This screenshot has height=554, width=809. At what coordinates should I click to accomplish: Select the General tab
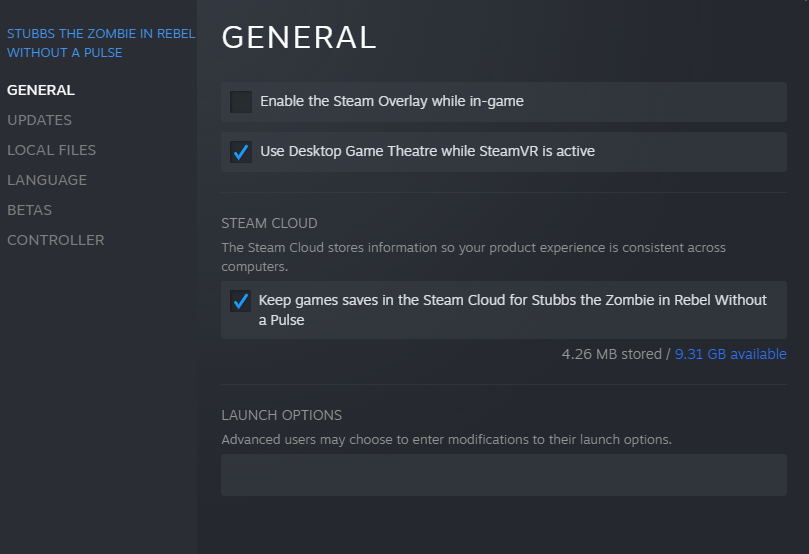point(41,90)
